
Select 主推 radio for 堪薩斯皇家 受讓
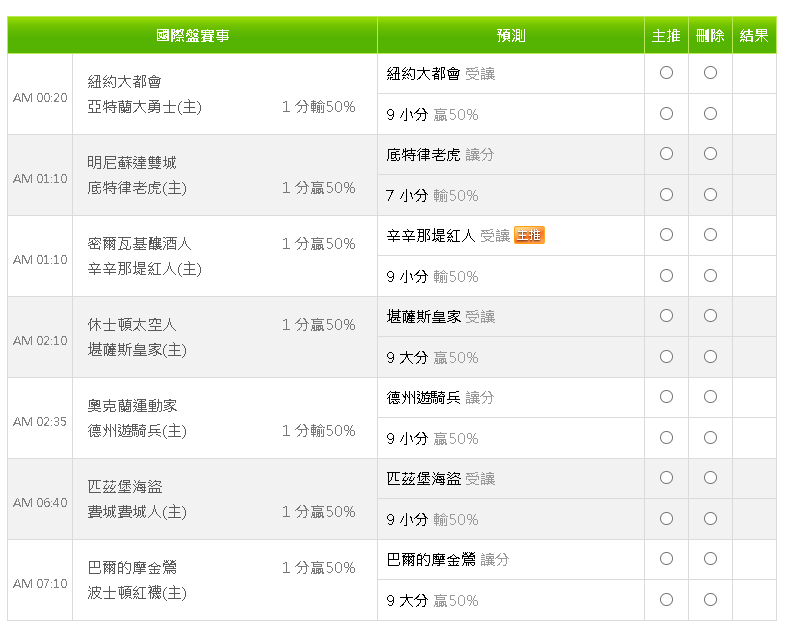(x=666, y=316)
